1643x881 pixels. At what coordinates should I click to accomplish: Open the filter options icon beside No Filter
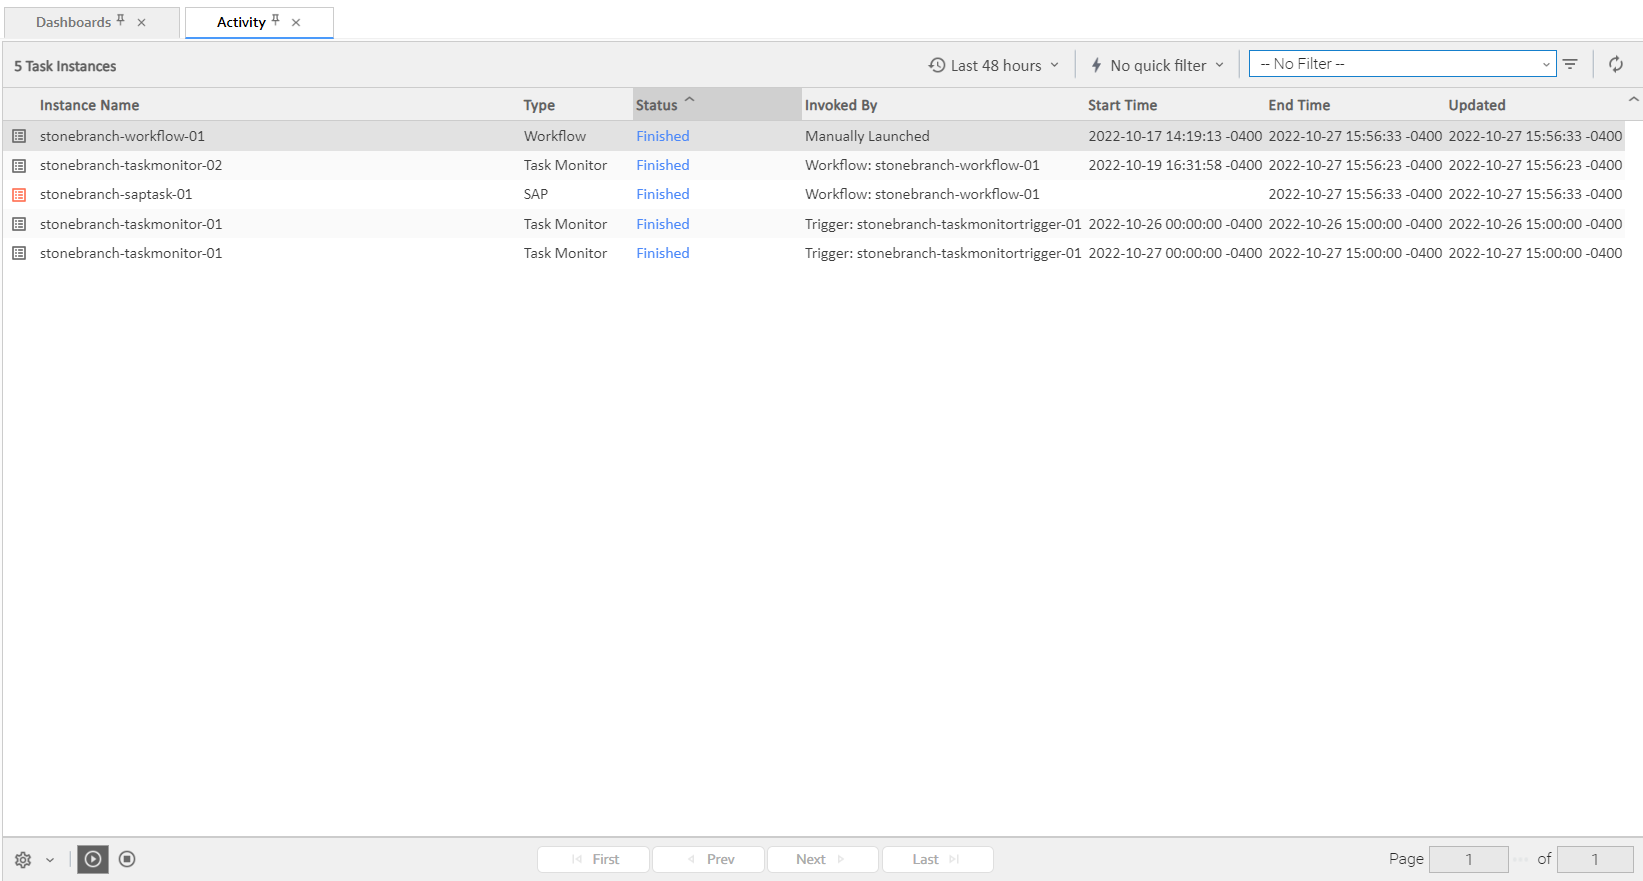[x=1570, y=65]
